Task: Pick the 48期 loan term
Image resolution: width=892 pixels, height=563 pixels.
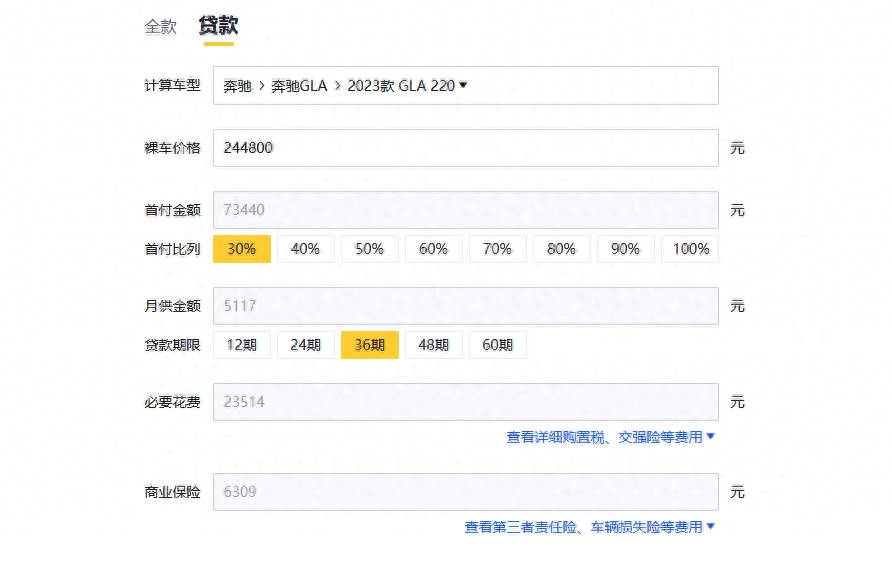Action: [433, 345]
